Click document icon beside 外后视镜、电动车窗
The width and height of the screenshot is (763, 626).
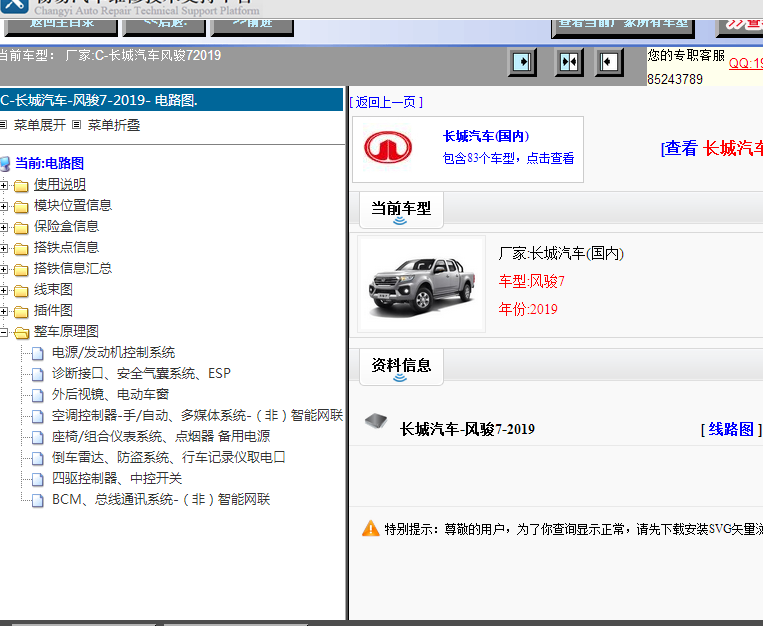coord(37,395)
